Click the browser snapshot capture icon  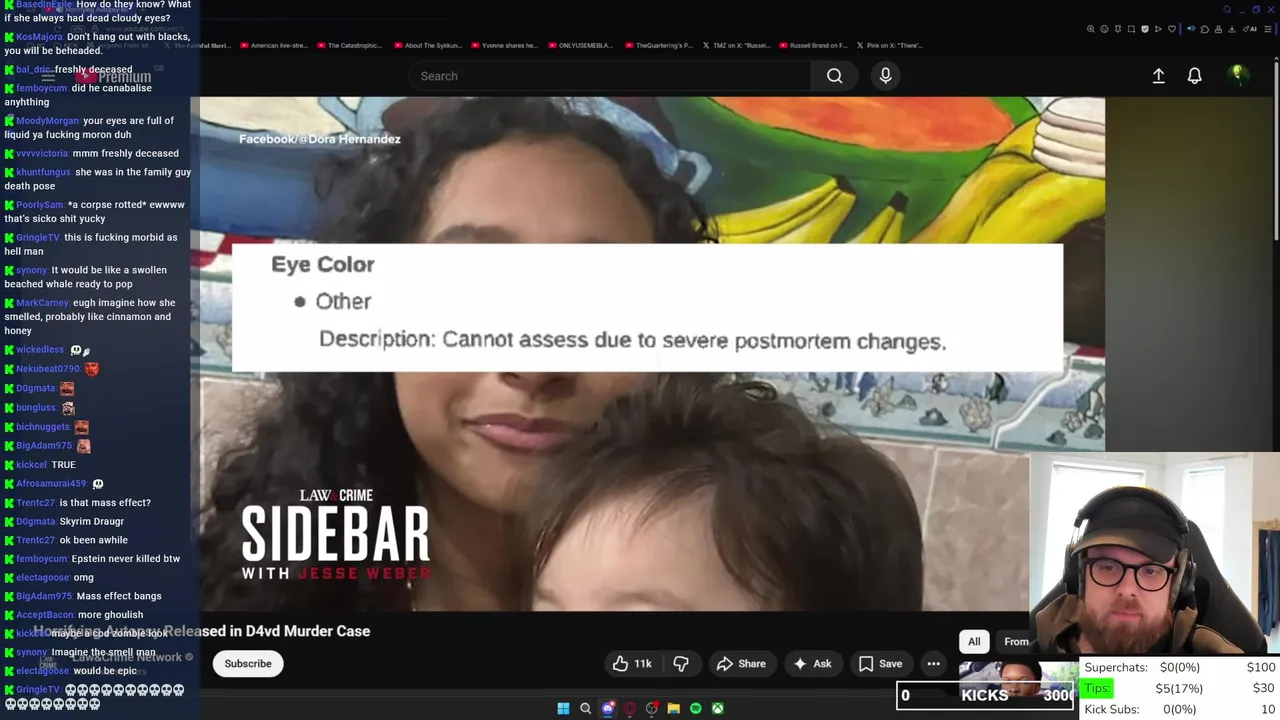(1131, 29)
